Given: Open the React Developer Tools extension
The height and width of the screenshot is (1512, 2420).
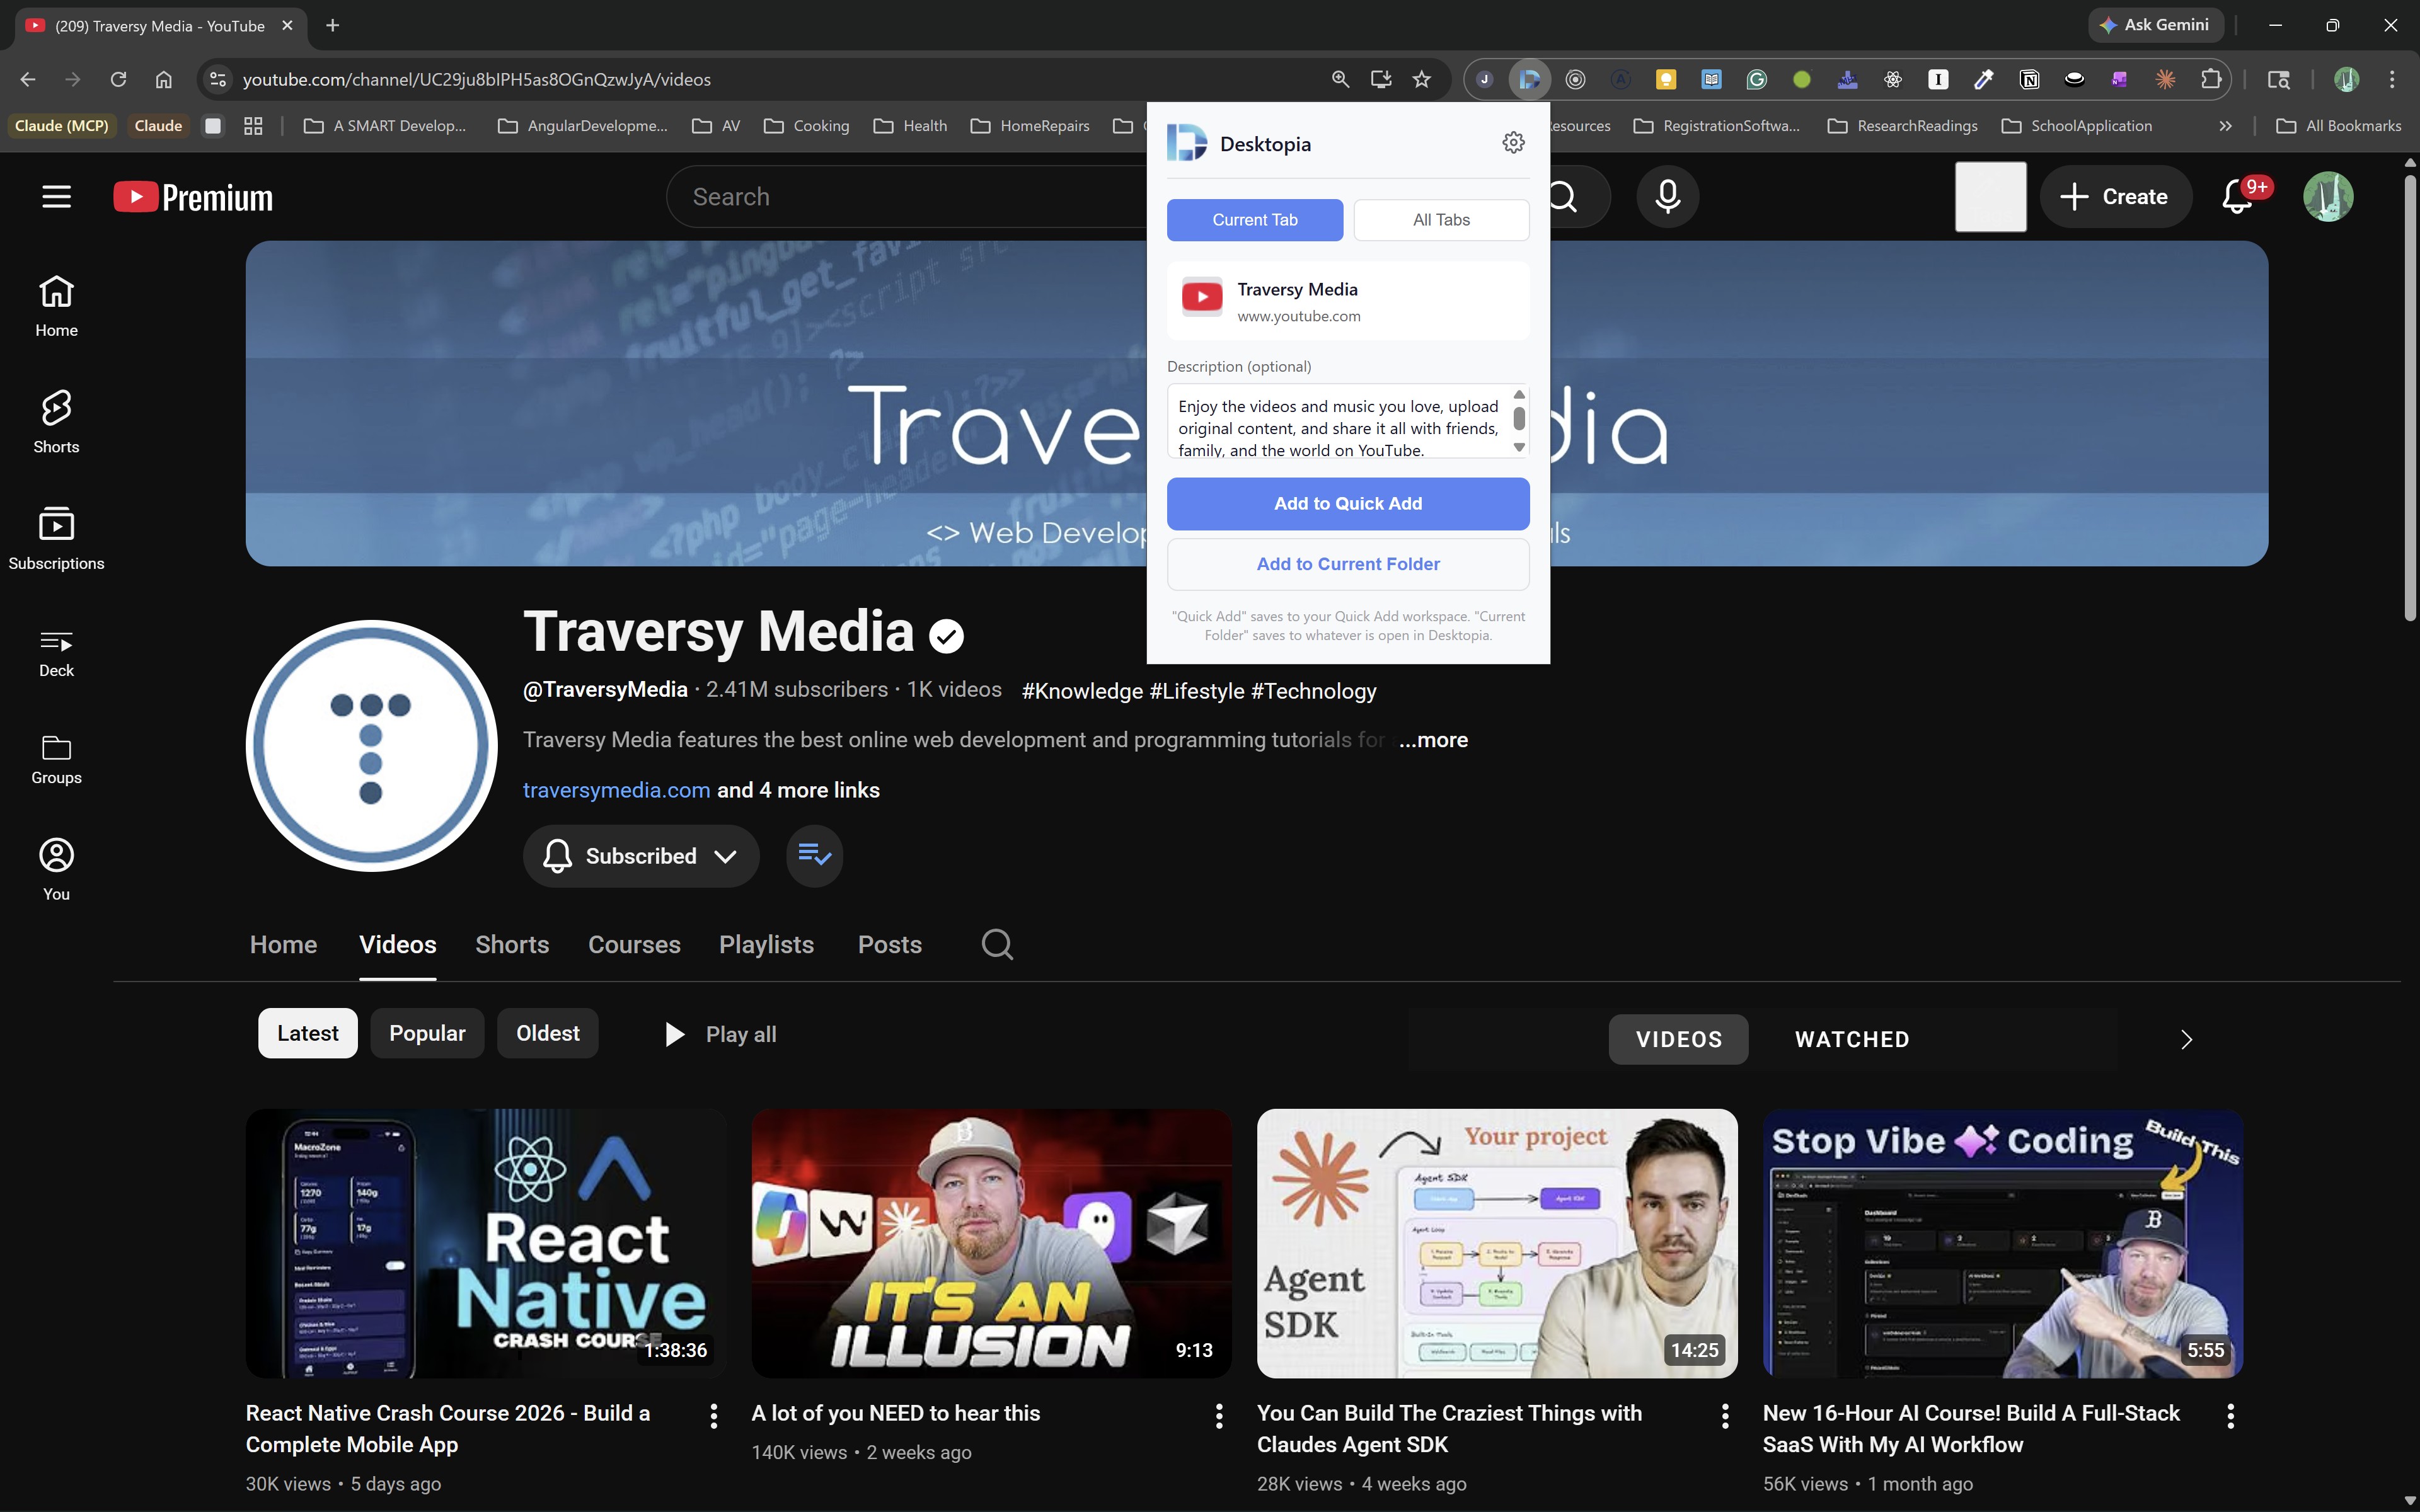Looking at the screenshot, I should 1893,79.
